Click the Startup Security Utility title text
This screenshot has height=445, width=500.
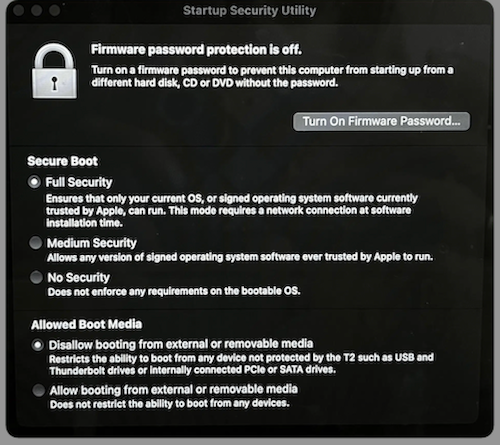click(x=249, y=10)
